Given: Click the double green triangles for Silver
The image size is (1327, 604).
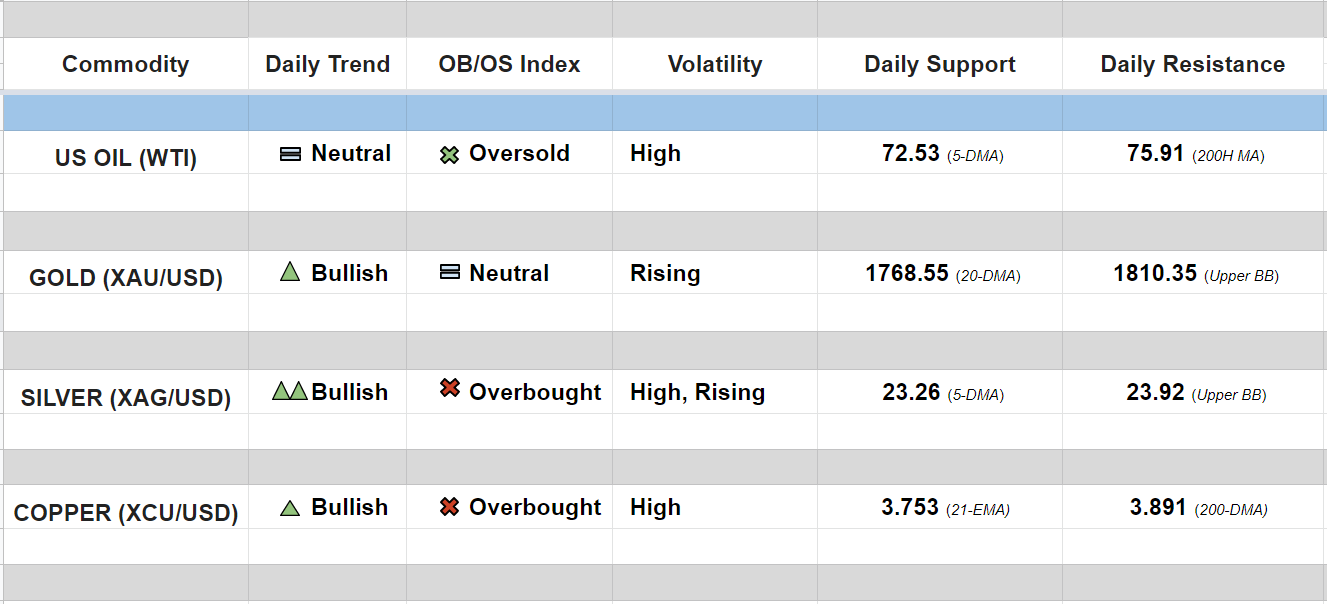Looking at the screenshot, I should pyautogui.click(x=290, y=391).
